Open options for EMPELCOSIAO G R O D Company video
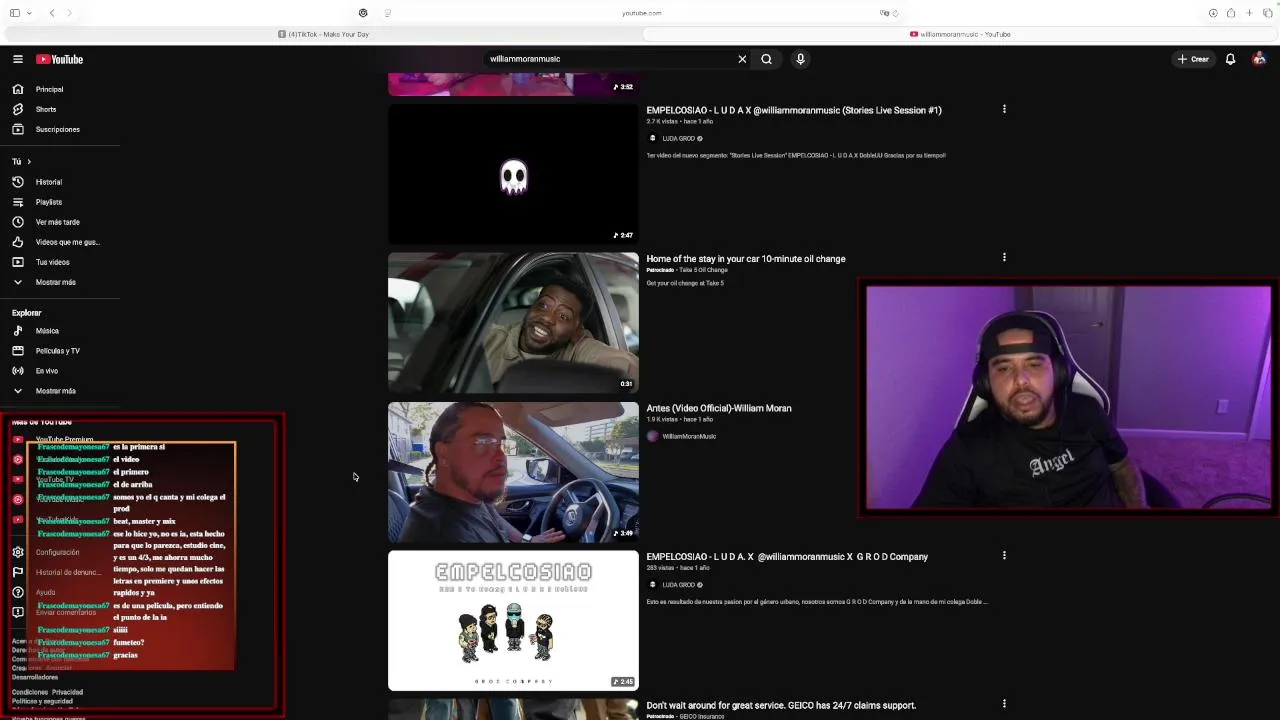This screenshot has width=1280, height=720. pos(1004,555)
